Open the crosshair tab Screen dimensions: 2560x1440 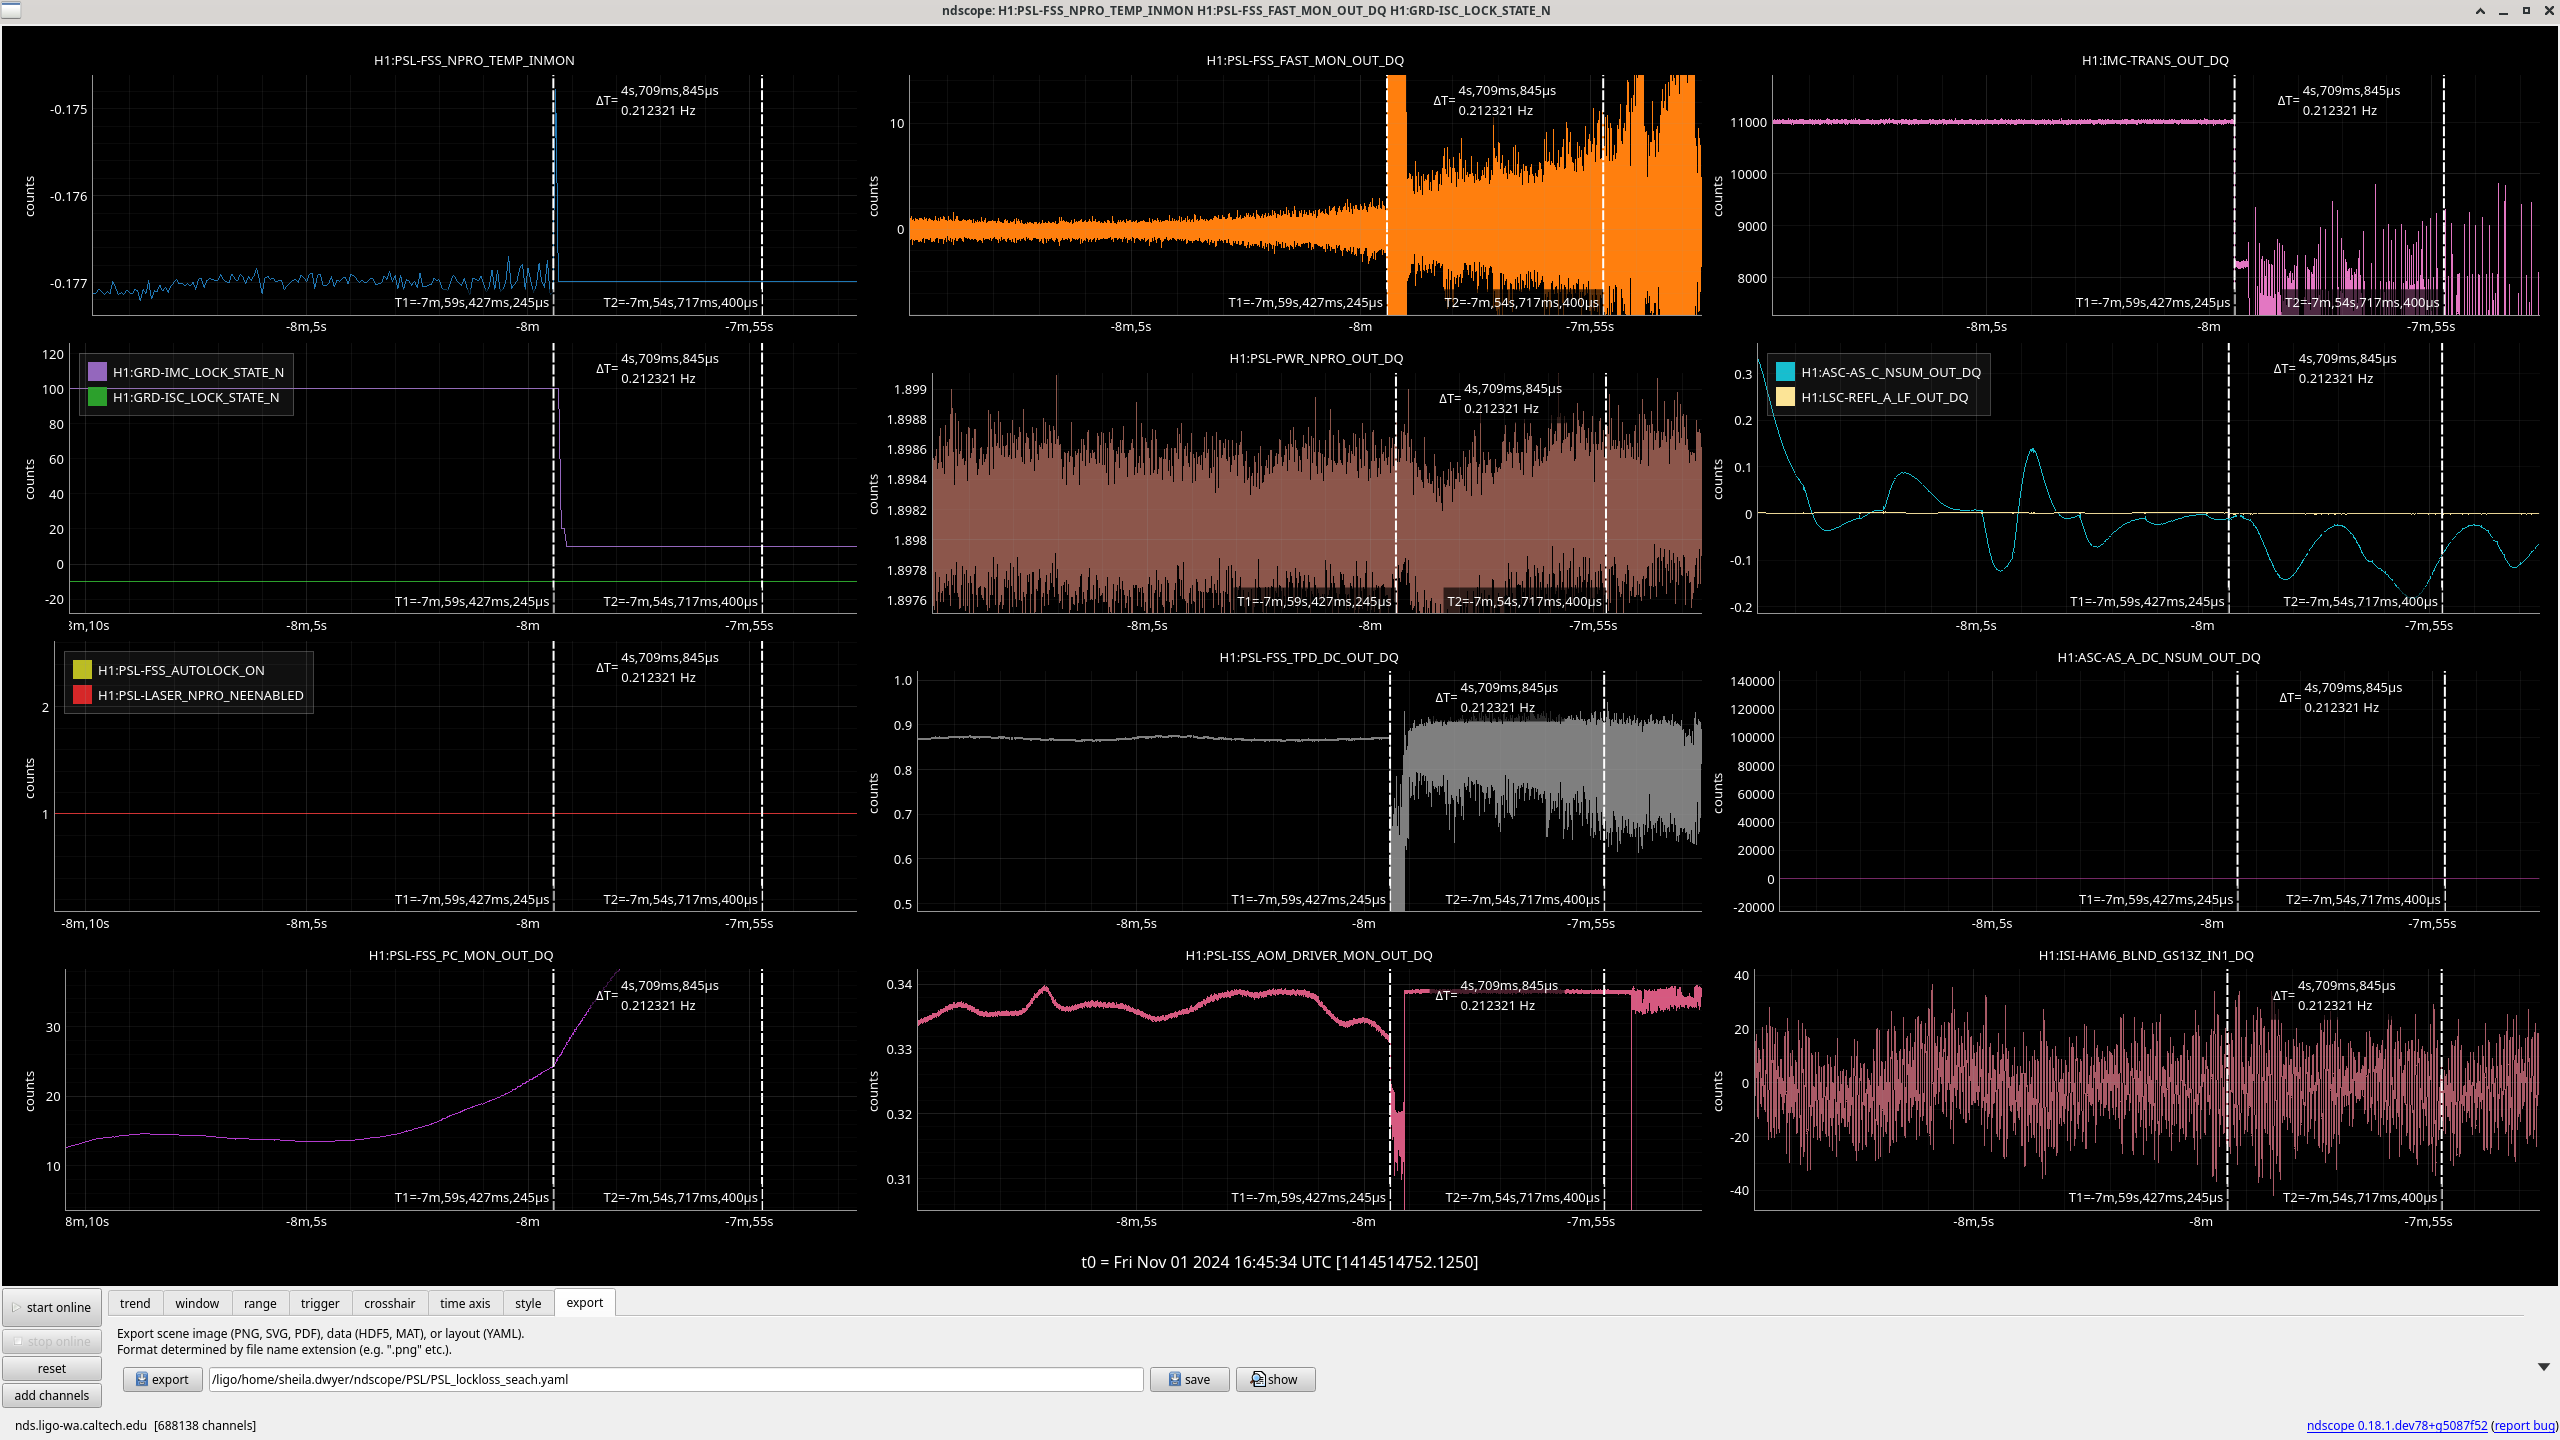(x=389, y=1303)
